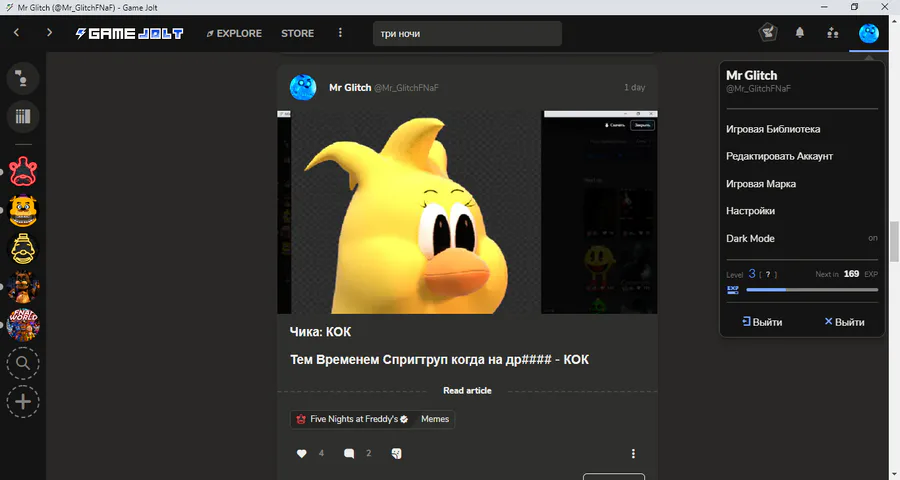This screenshot has width=900, height=480.
Task: Click the page vertical scrollbar thumb
Action: tap(894, 241)
